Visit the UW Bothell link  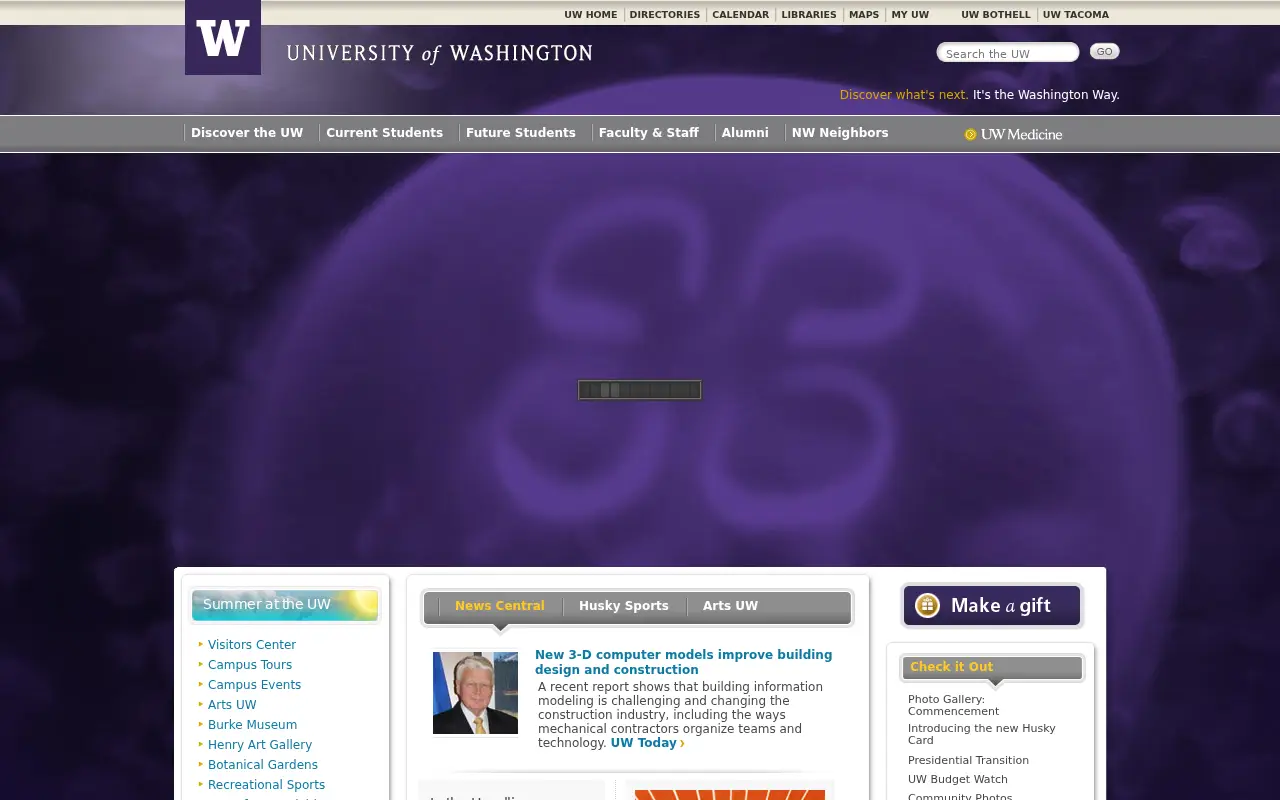996,15
